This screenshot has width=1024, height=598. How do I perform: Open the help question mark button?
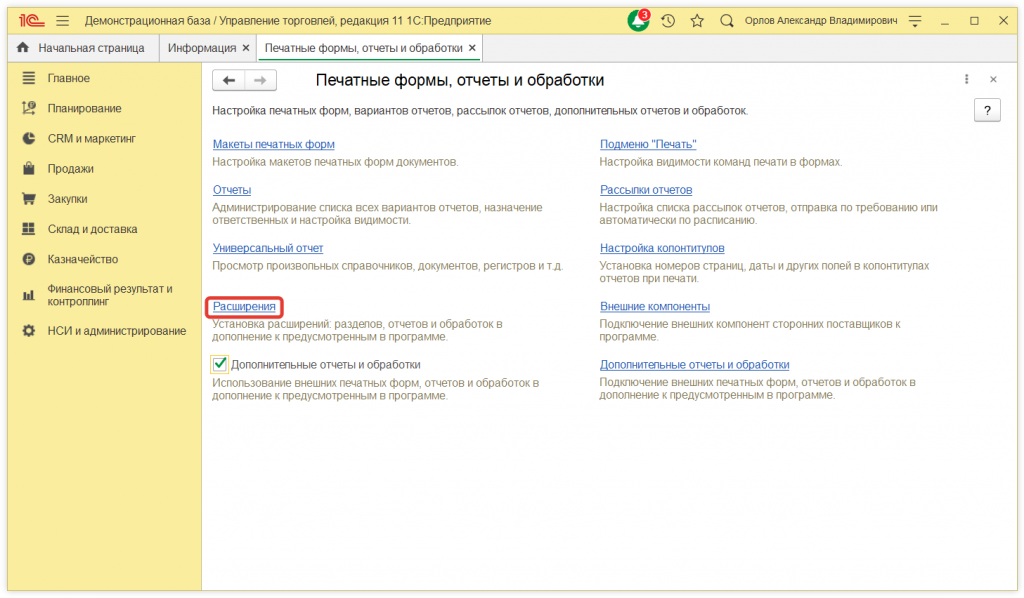pyautogui.click(x=986, y=111)
